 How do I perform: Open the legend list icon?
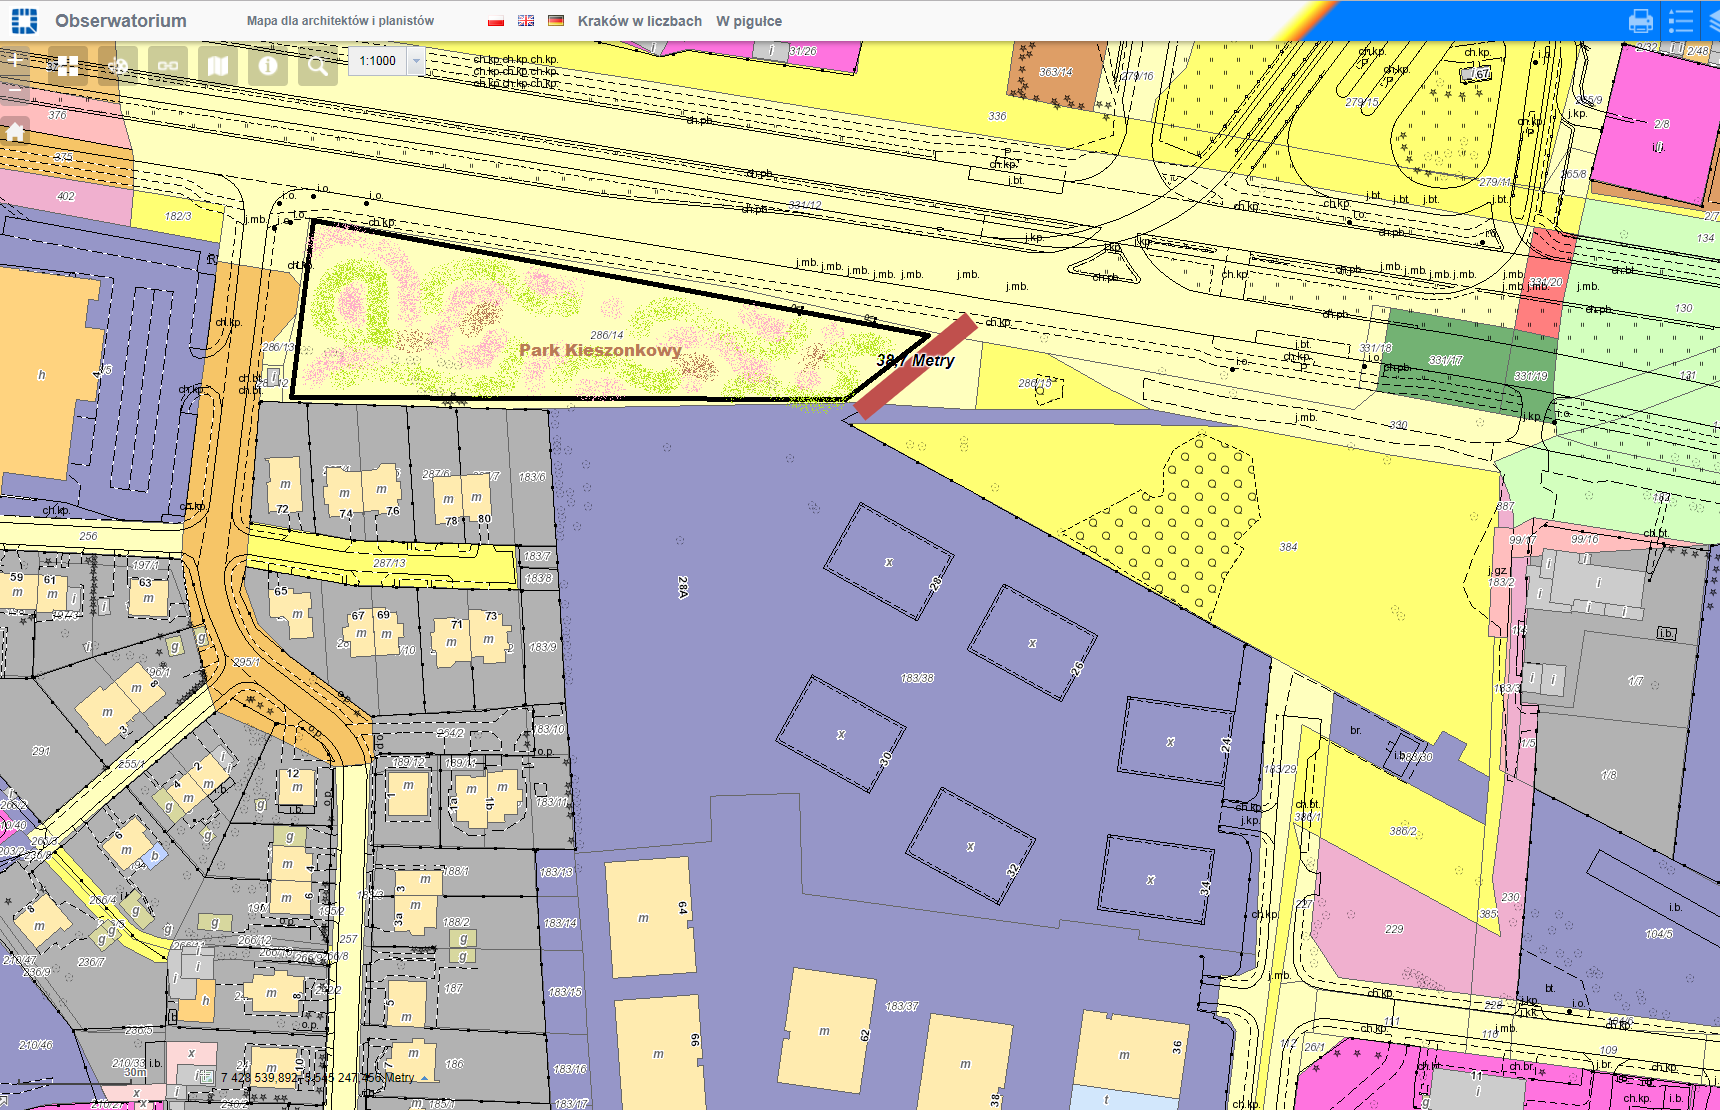pyautogui.click(x=1681, y=21)
